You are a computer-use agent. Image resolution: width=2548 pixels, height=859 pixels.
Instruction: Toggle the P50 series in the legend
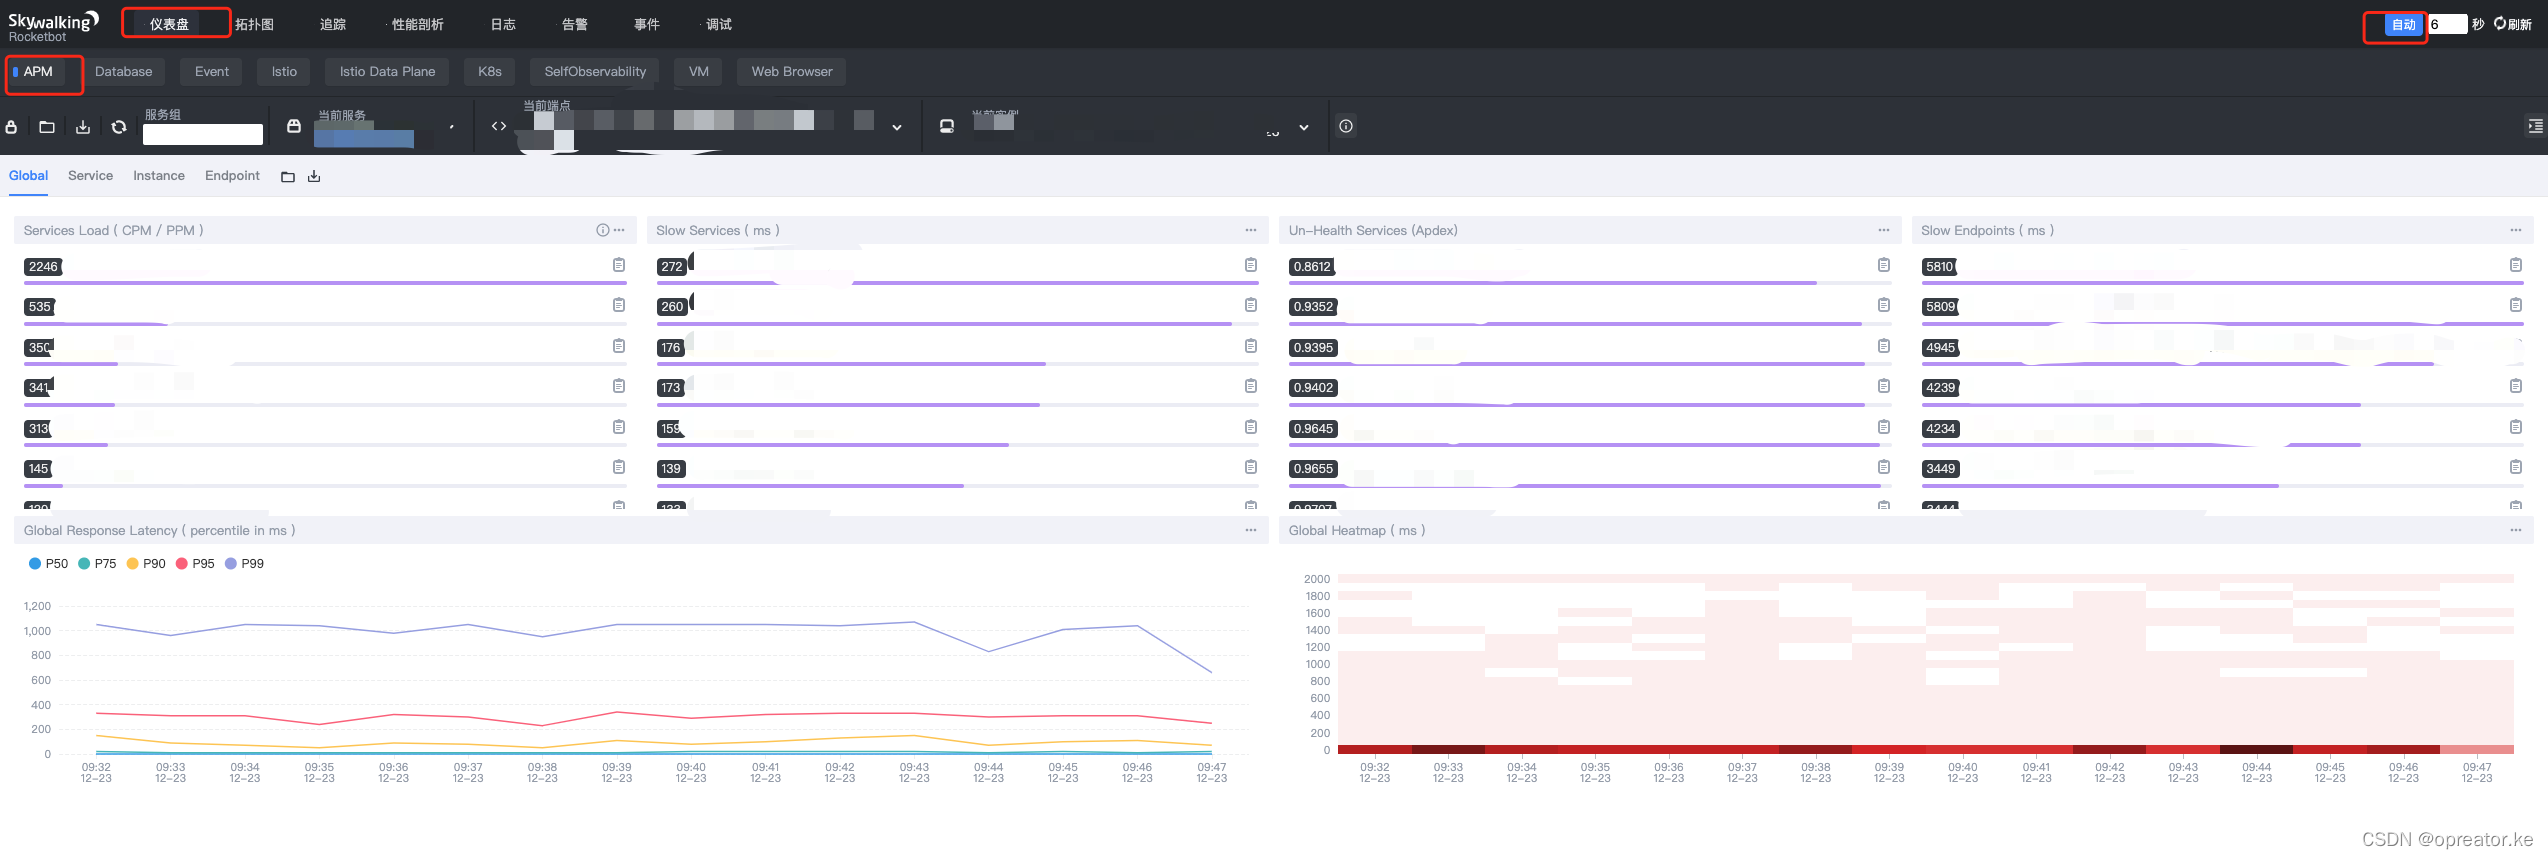(48, 564)
